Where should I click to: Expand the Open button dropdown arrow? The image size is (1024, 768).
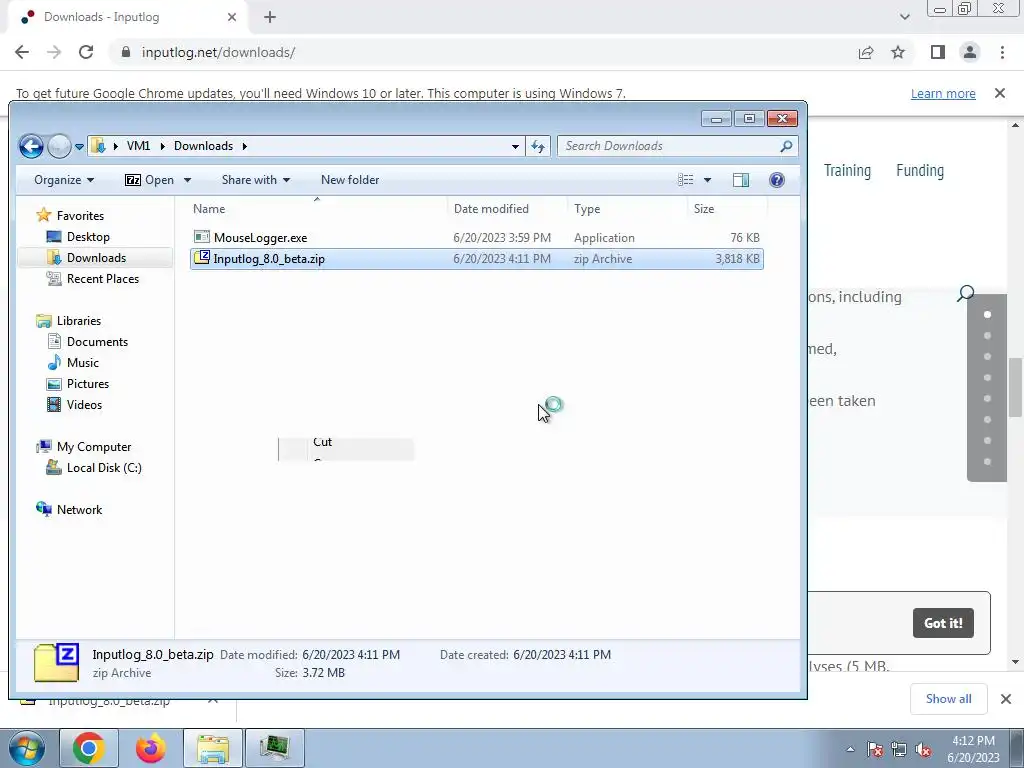[187, 180]
